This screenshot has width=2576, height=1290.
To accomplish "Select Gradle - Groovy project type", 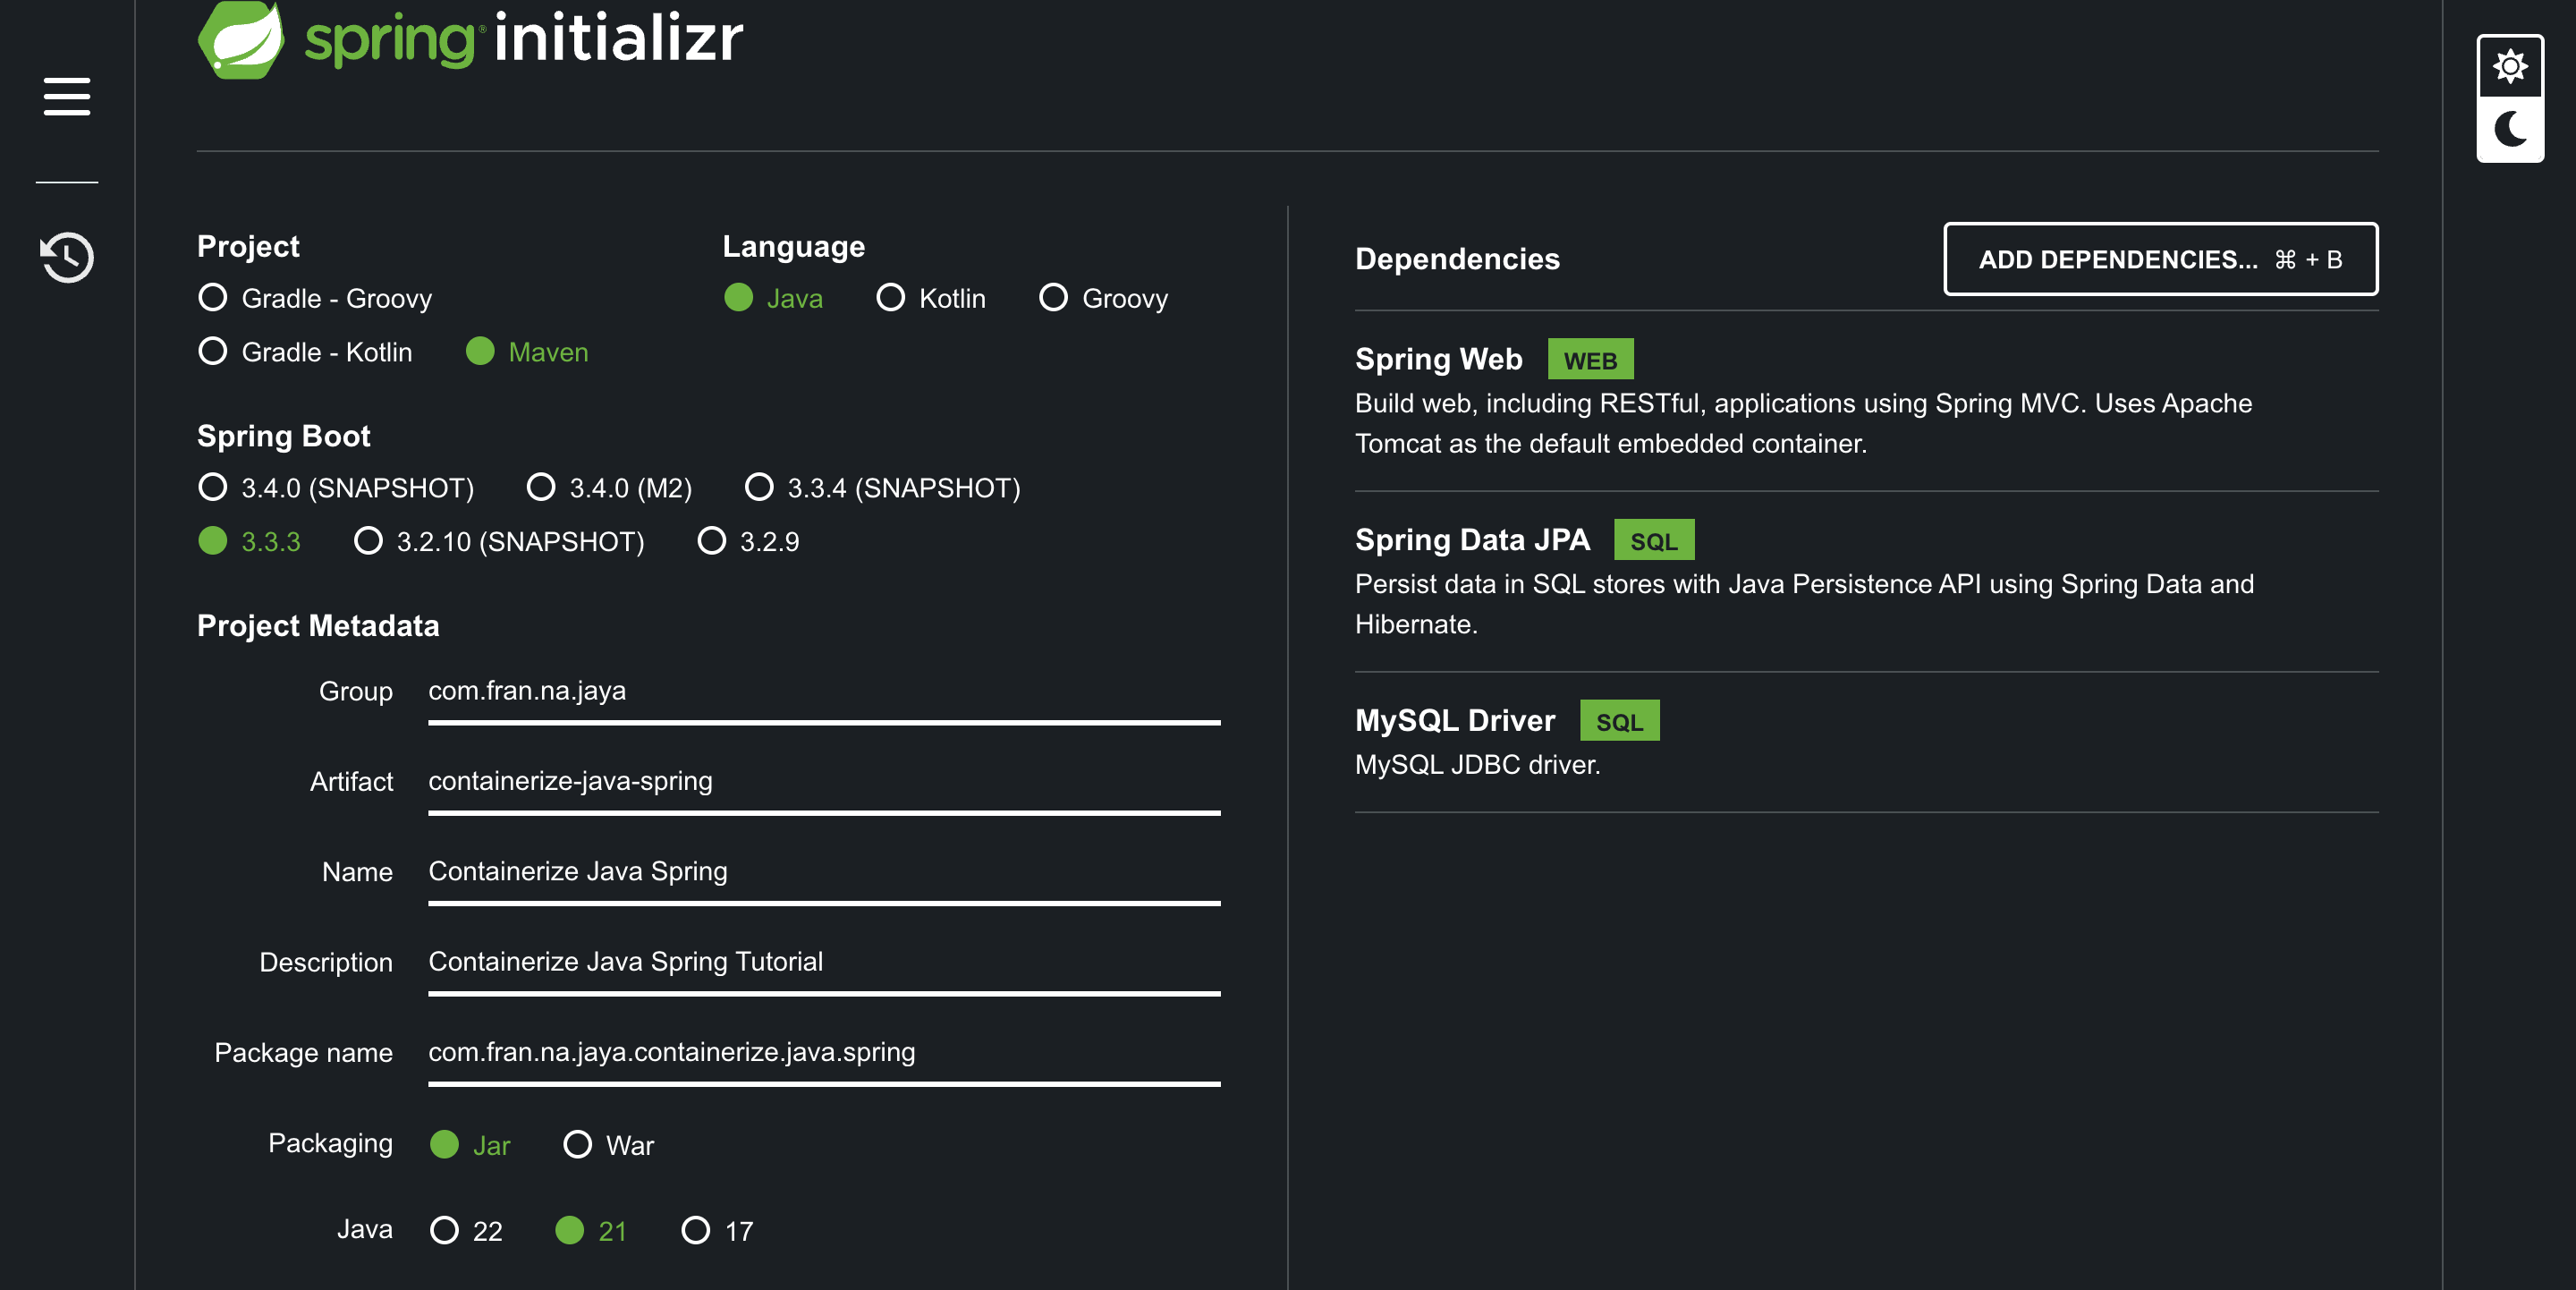I will (315, 298).
